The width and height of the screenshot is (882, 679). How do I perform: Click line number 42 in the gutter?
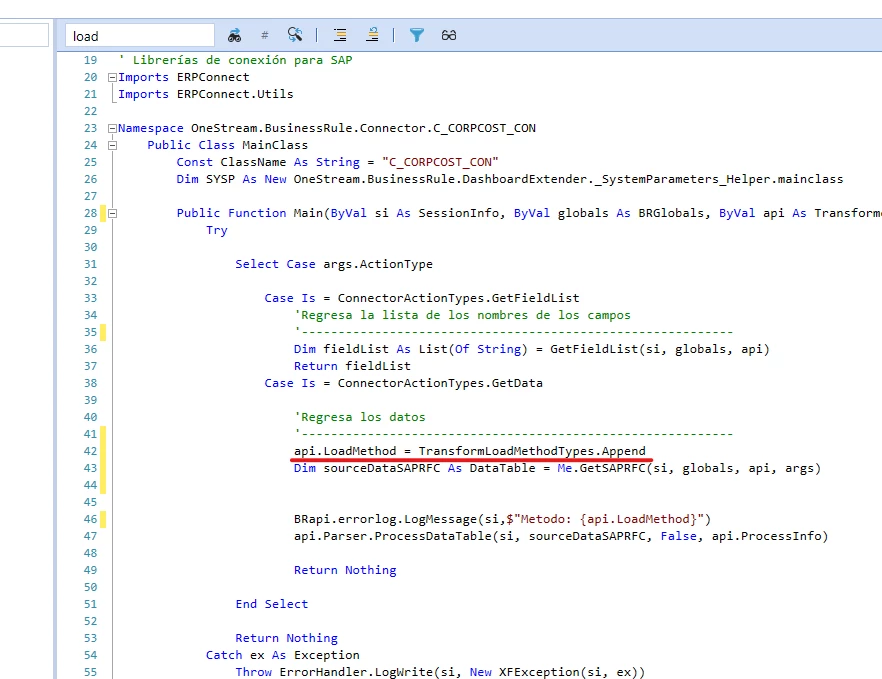click(x=90, y=451)
